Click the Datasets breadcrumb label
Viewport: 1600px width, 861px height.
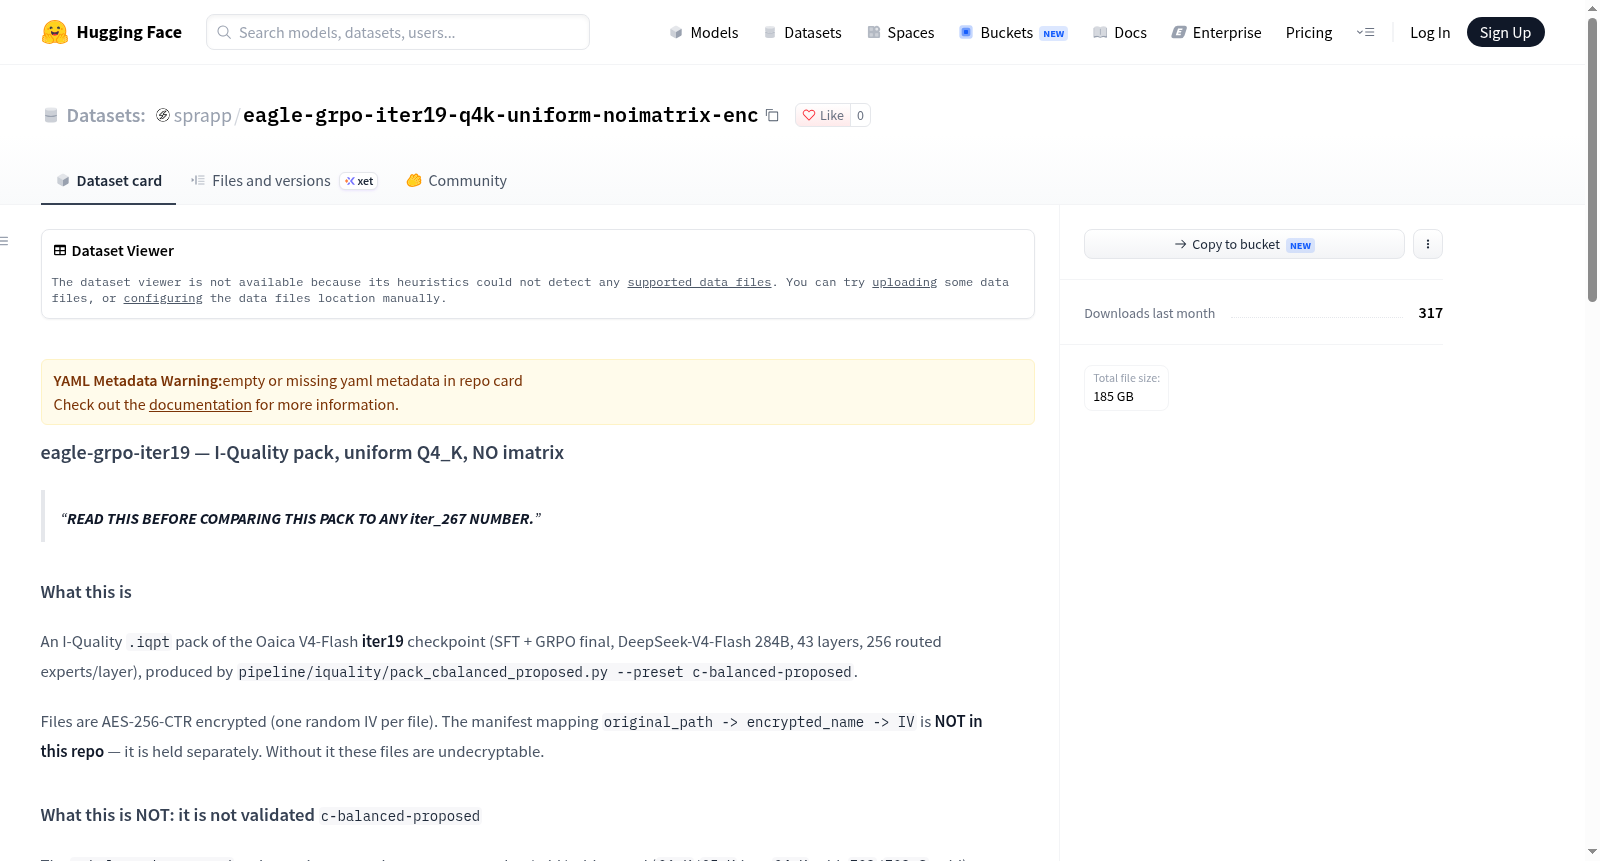click(x=106, y=115)
